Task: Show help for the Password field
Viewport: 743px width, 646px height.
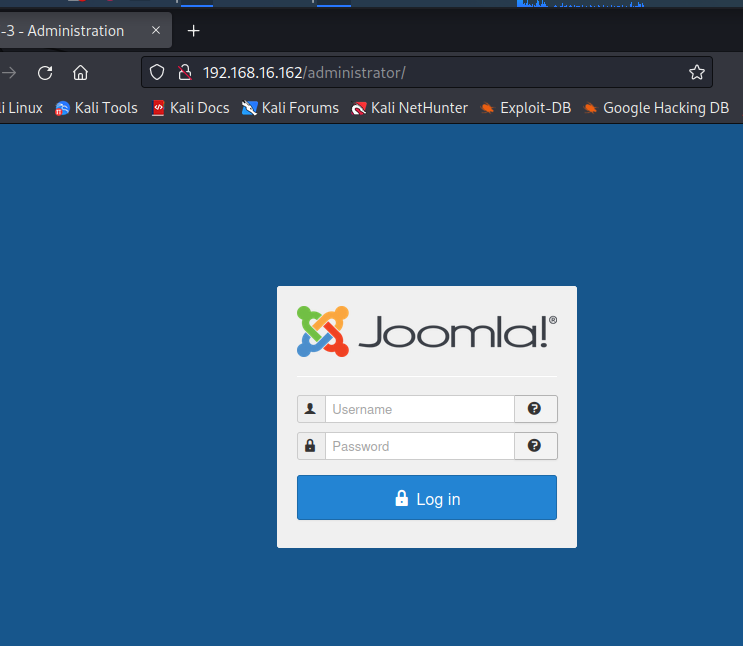Action: 535,446
